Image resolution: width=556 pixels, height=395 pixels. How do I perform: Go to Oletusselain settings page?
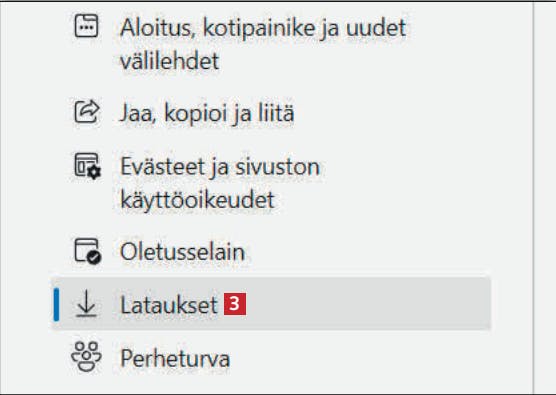pyautogui.click(x=183, y=252)
